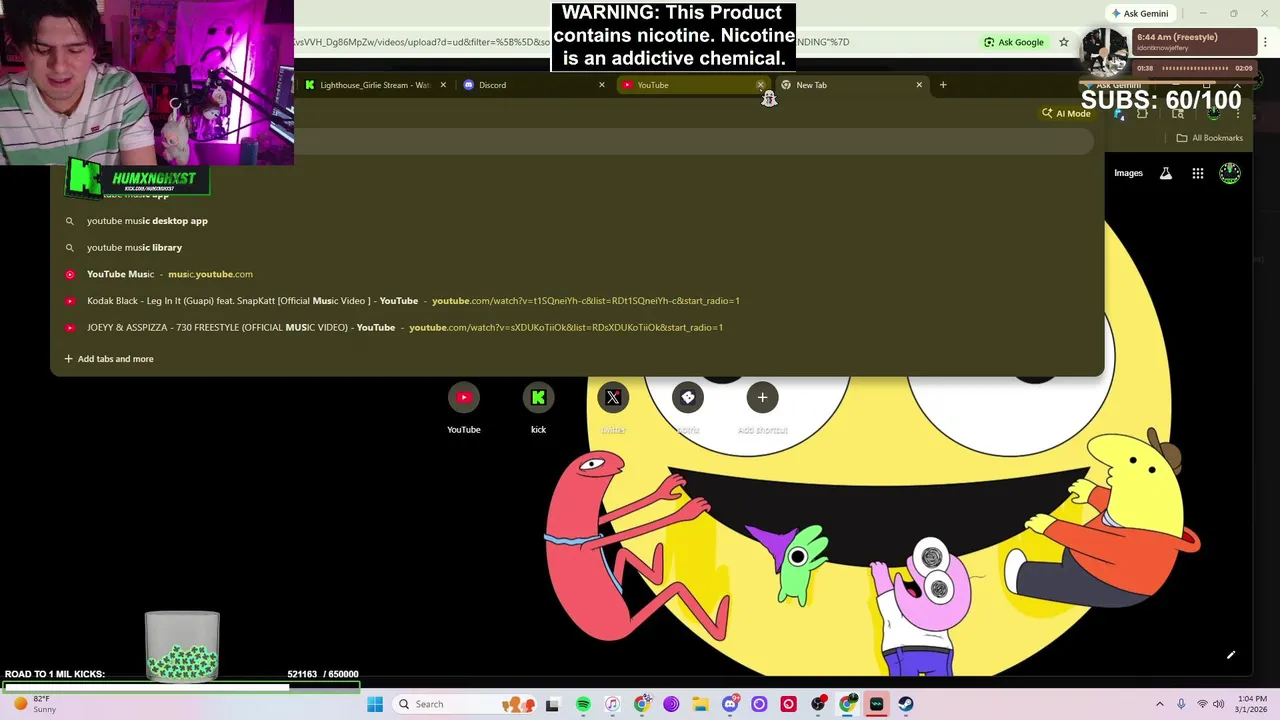Viewport: 1280px width, 720px height.
Task: Choose suggestion youtube music desktop app
Action: (x=577, y=221)
